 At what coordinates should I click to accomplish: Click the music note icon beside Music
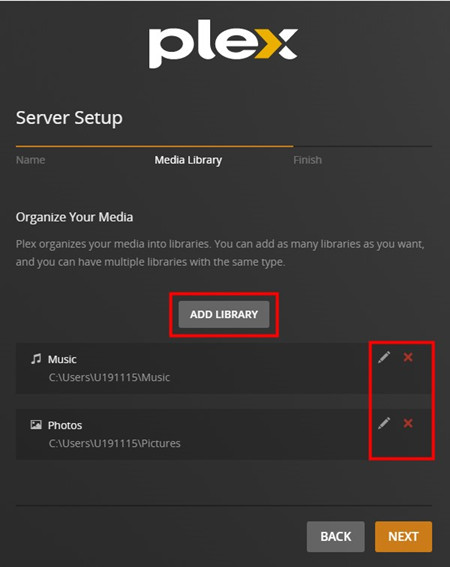click(x=36, y=359)
